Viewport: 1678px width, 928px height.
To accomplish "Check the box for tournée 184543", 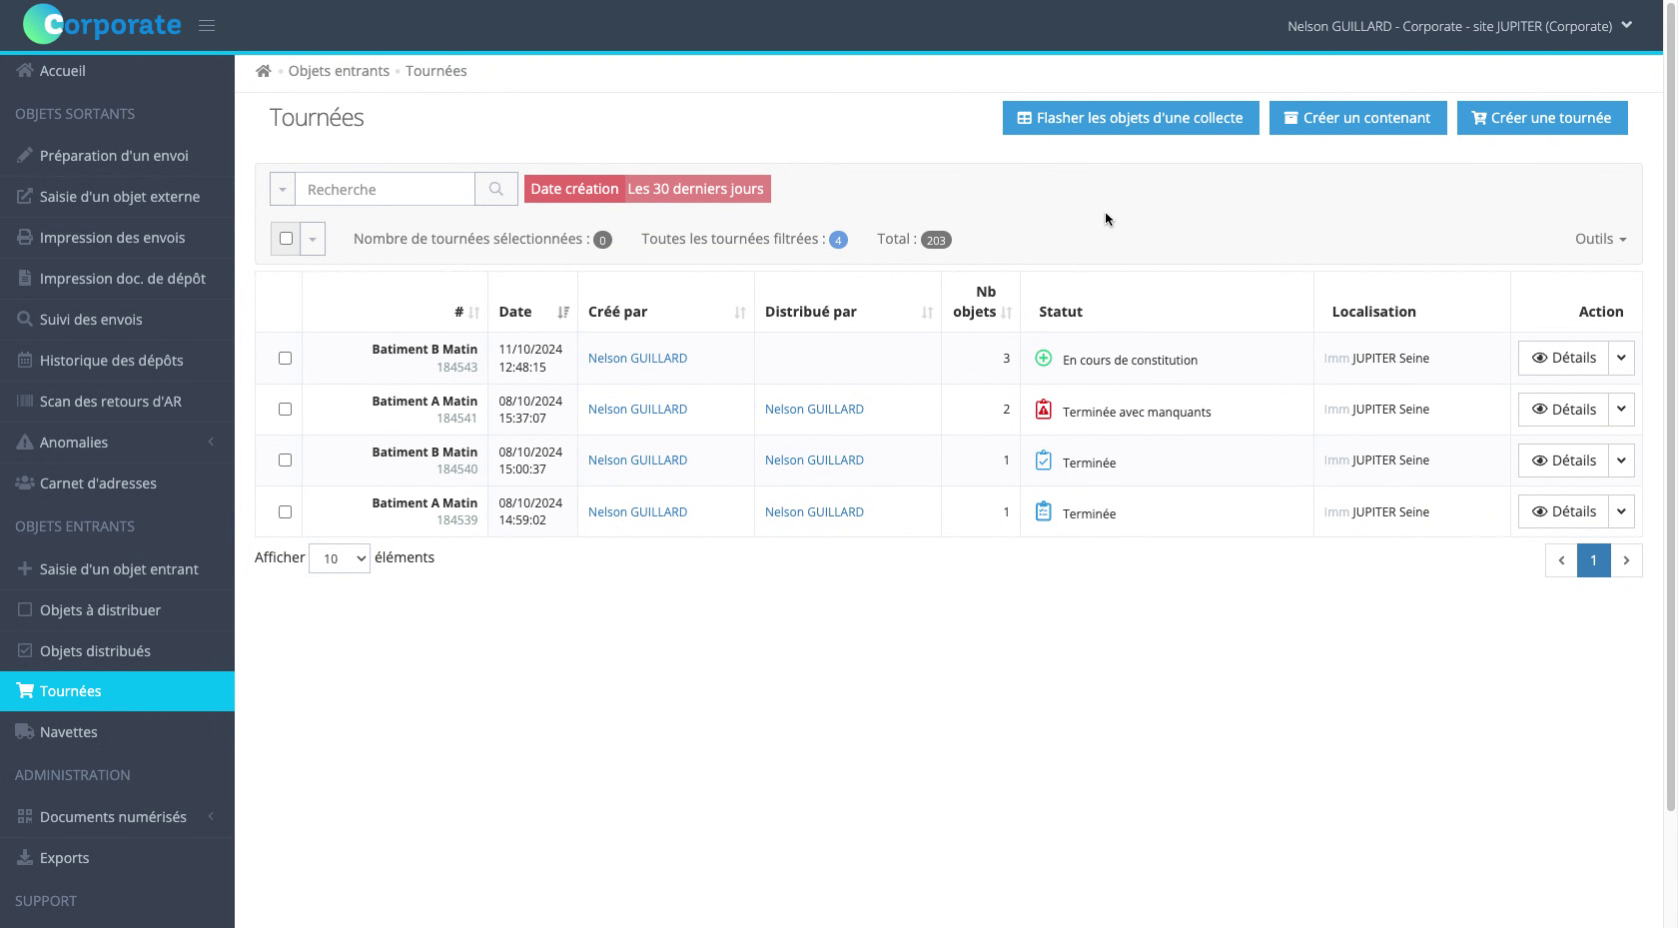I will click(285, 358).
